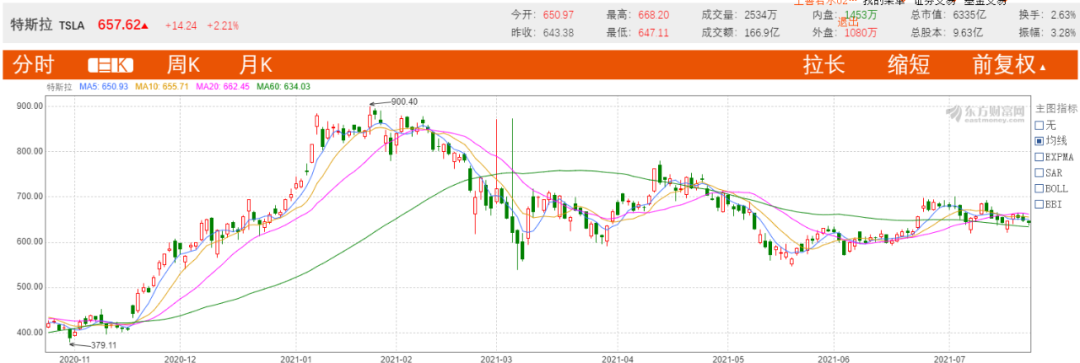Enable the BOLL indicator checkbox
This screenshot has width=1080, height=363.
[1039, 188]
